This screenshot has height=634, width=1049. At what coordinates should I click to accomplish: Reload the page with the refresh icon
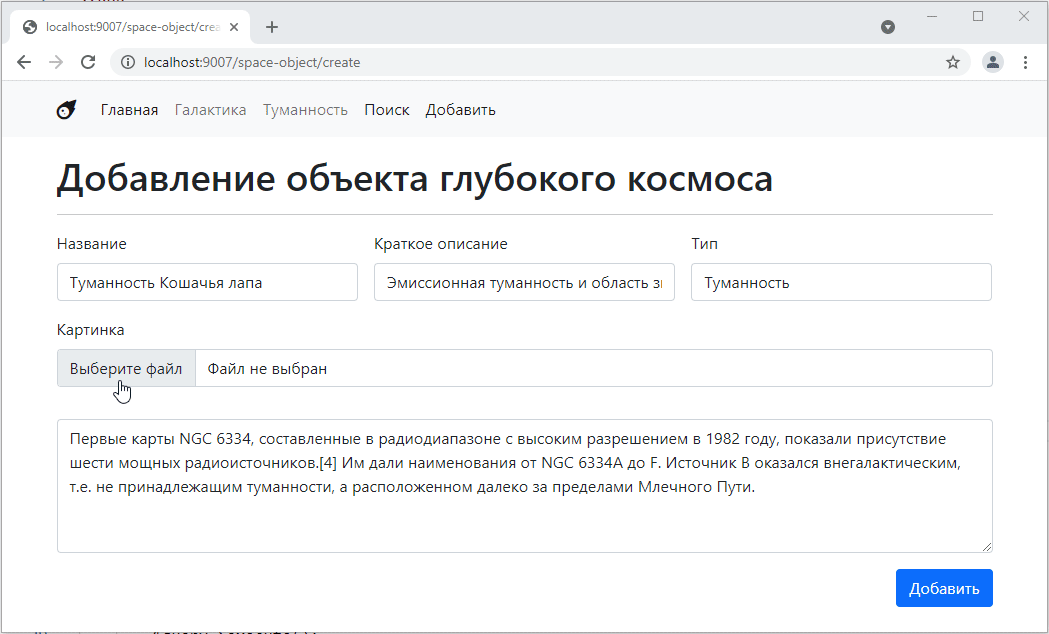88,62
